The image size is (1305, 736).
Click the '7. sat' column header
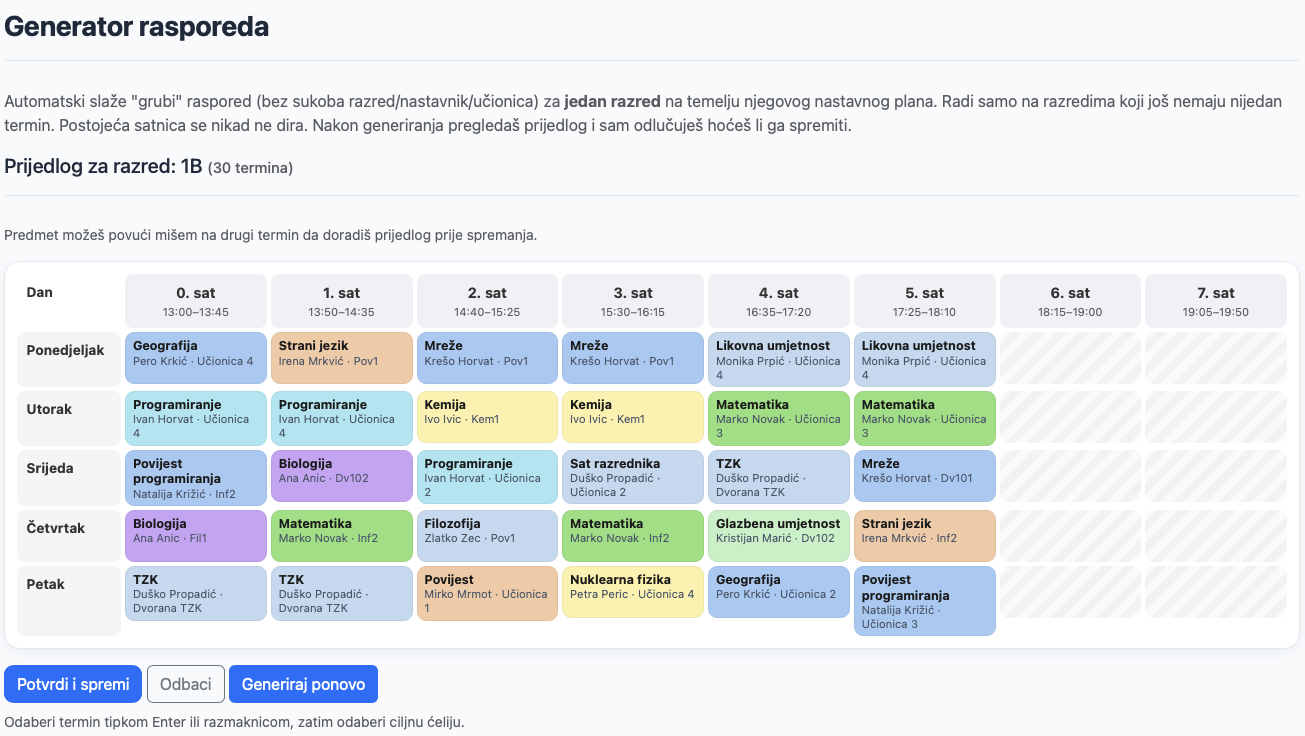tap(1216, 301)
